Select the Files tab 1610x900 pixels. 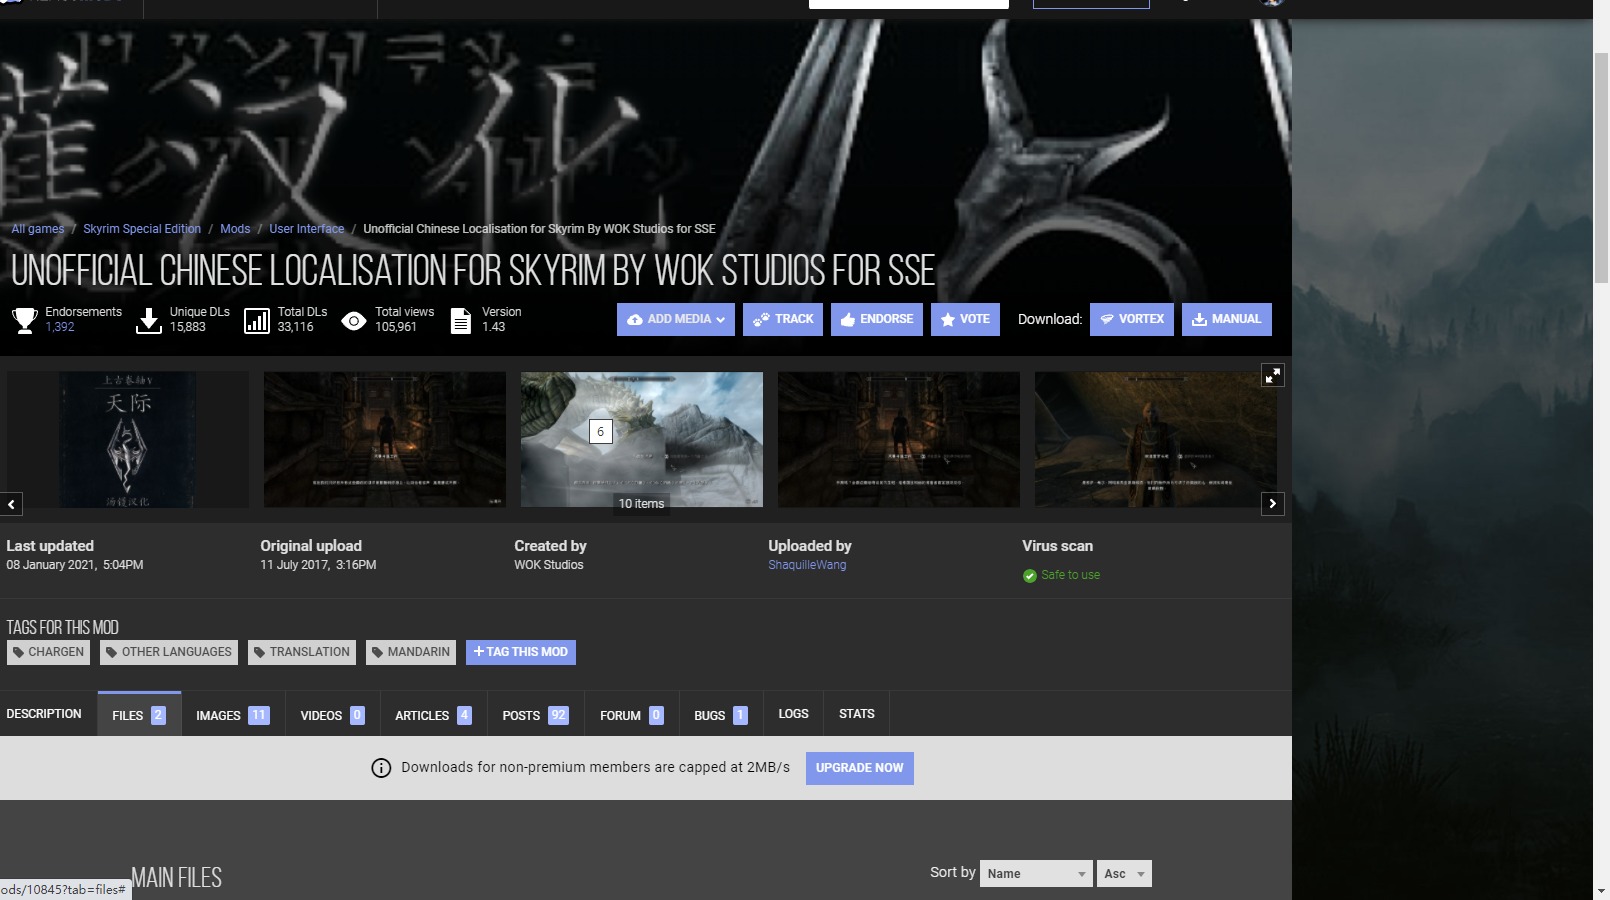tap(139, 714)
